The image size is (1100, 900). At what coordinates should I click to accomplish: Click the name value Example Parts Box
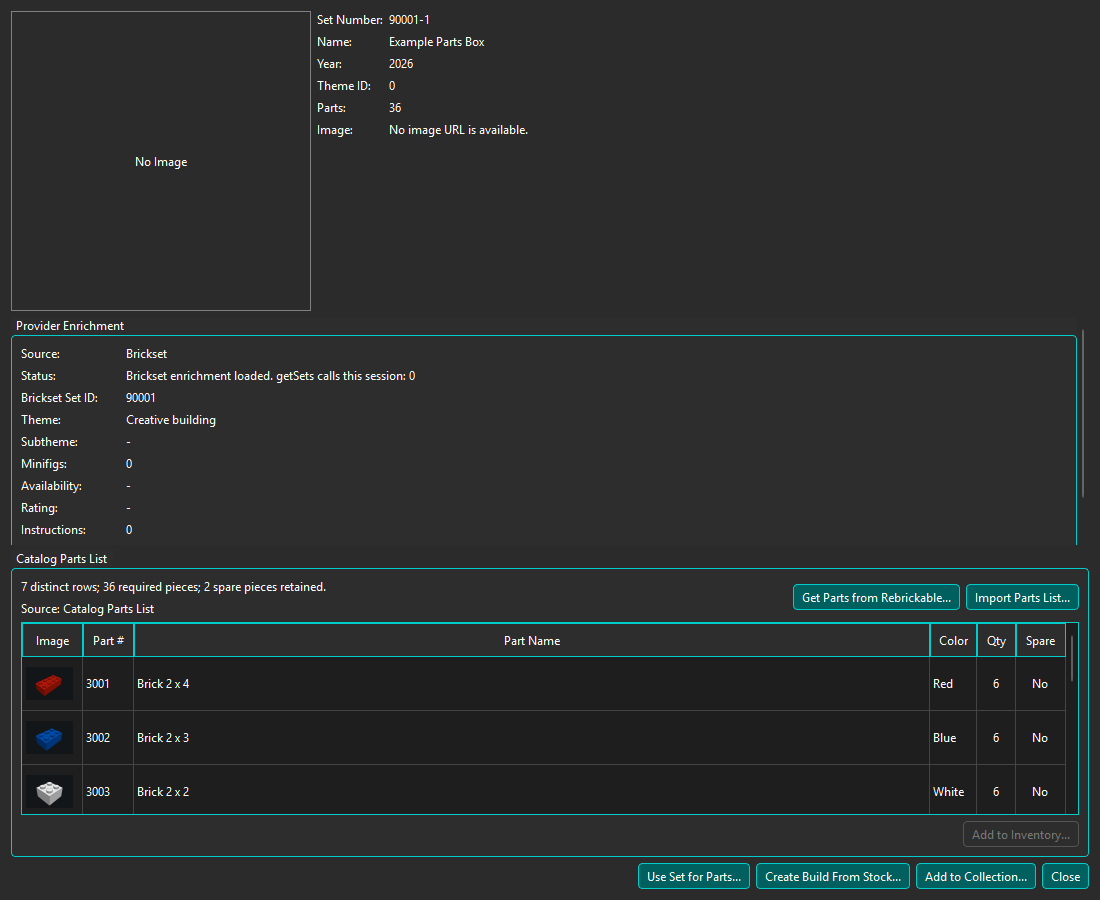pos(436,42)
